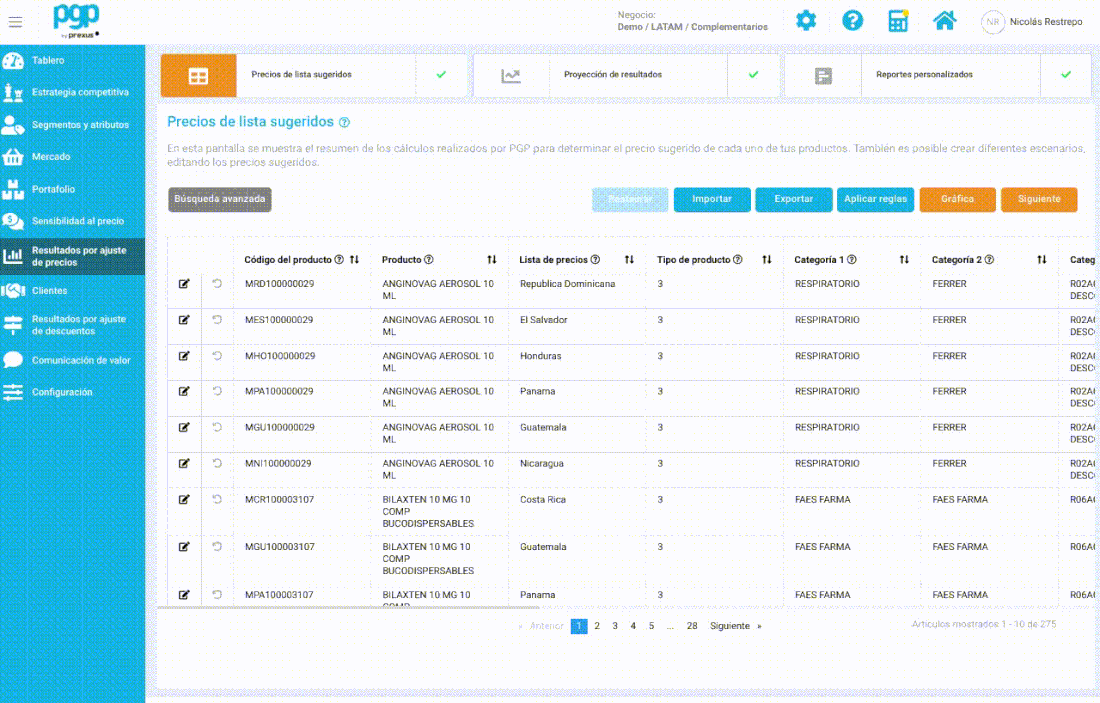This screenshot has width=1100, height=703.
Task: Open Sensibilidad al precio section
Action: [72, 221]
